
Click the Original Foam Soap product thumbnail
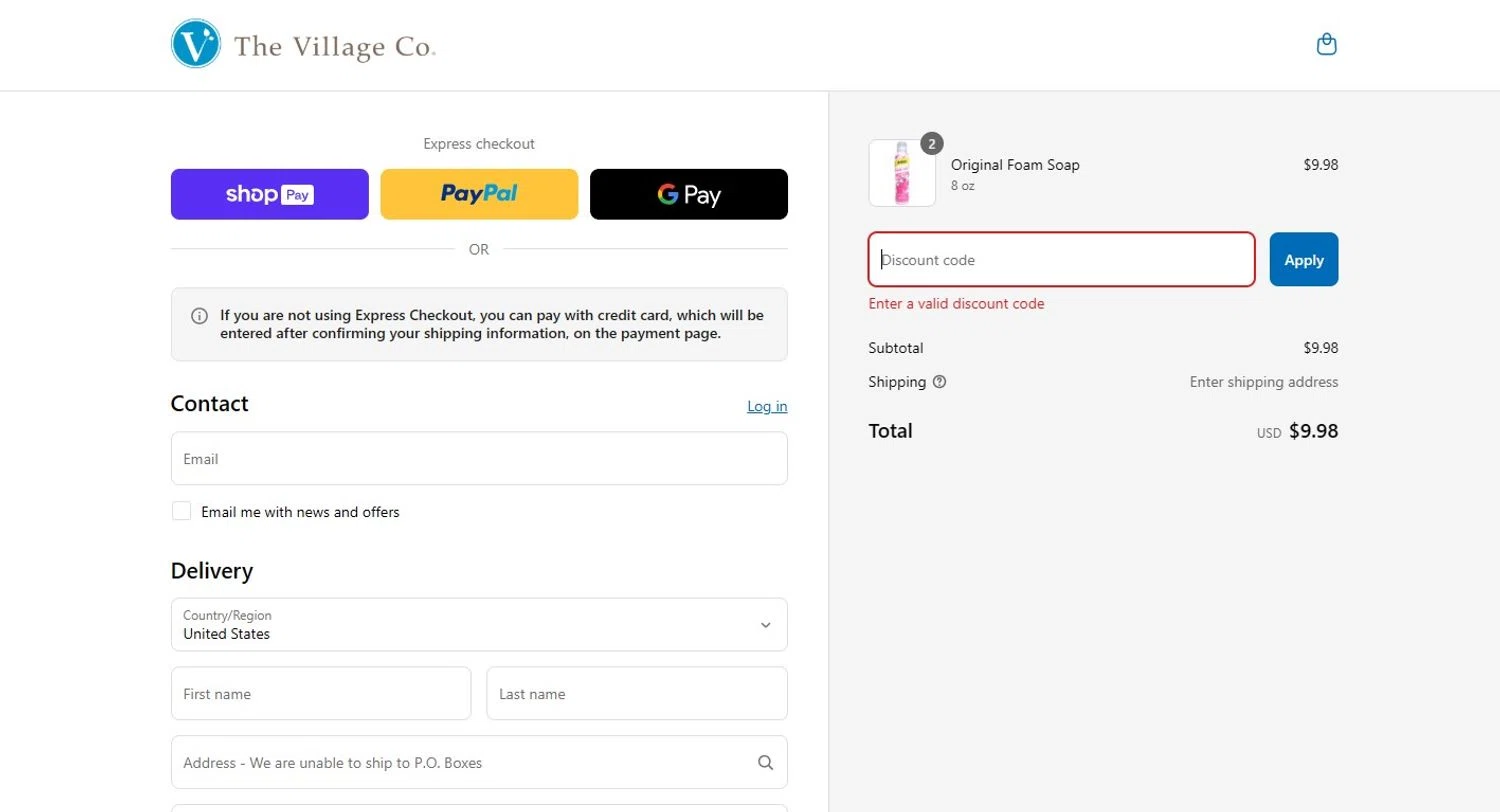902,173
